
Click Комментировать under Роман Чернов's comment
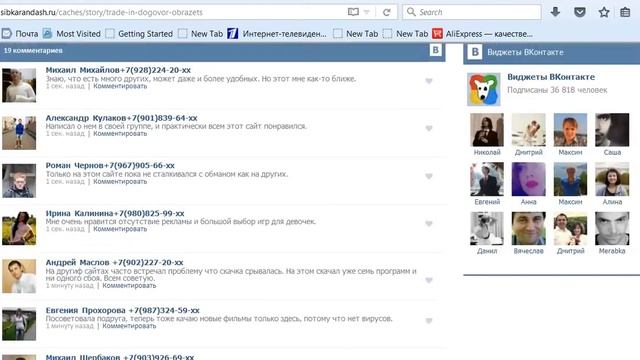[x=120, y=181]
